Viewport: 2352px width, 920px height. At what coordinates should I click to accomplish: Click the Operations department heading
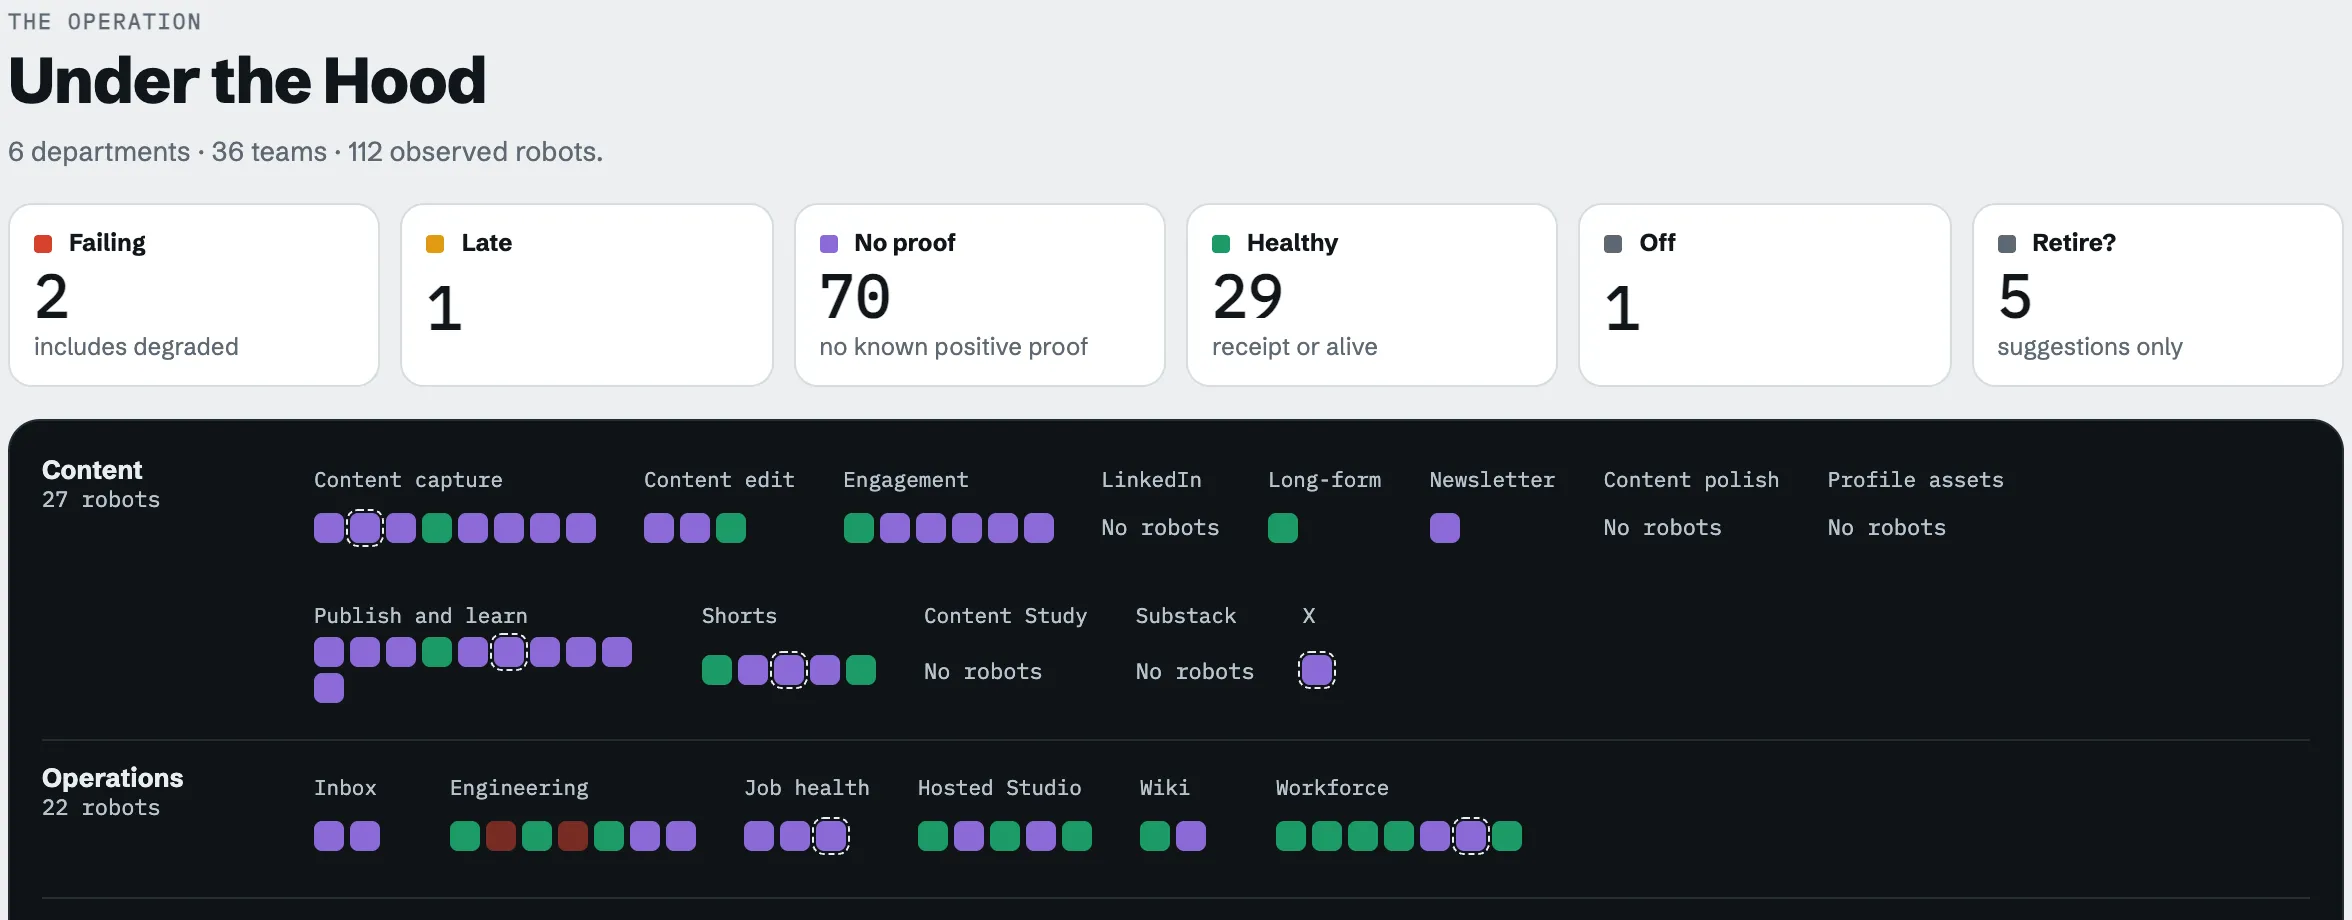(x=113, y=778)
